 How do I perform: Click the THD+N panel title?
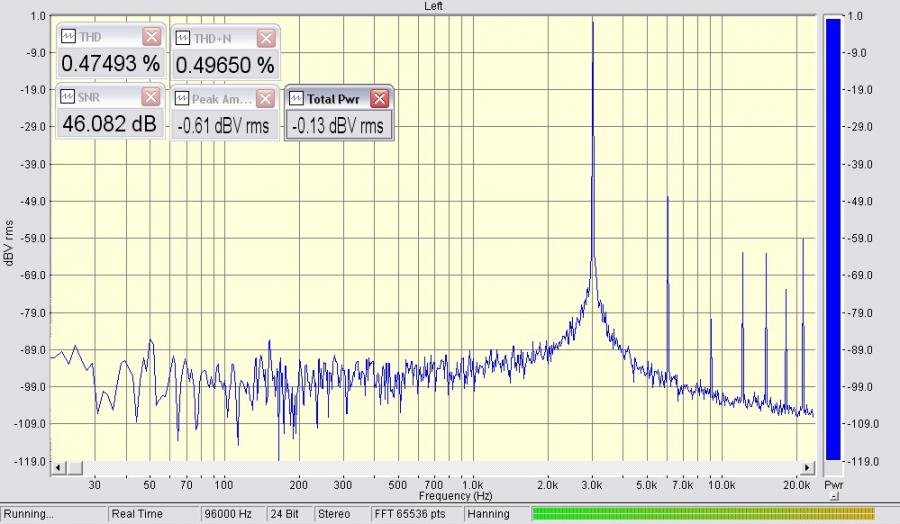point(212,38)
